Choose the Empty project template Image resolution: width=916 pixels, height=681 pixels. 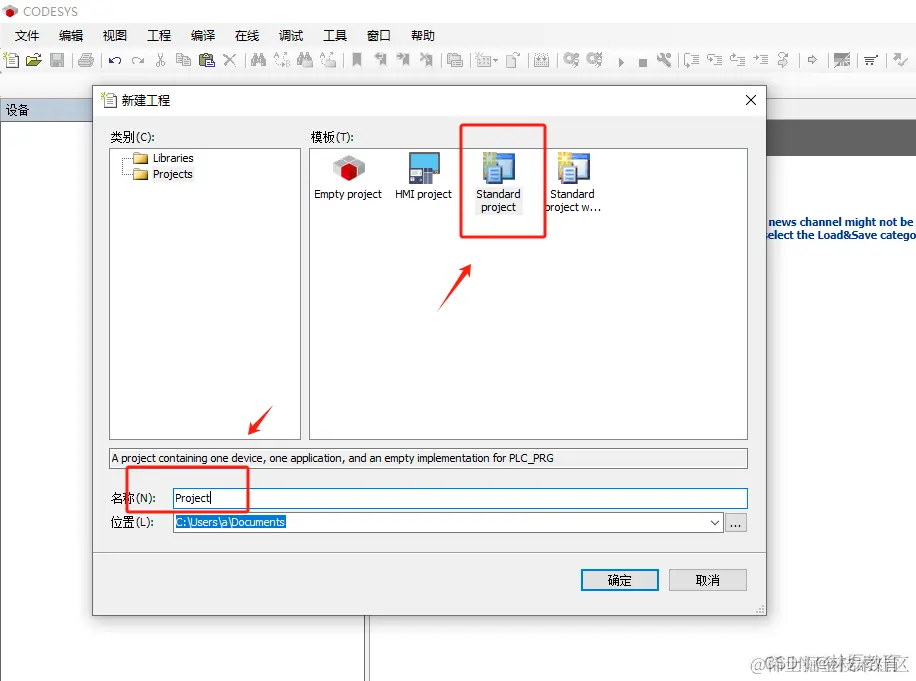coord(348,178)
